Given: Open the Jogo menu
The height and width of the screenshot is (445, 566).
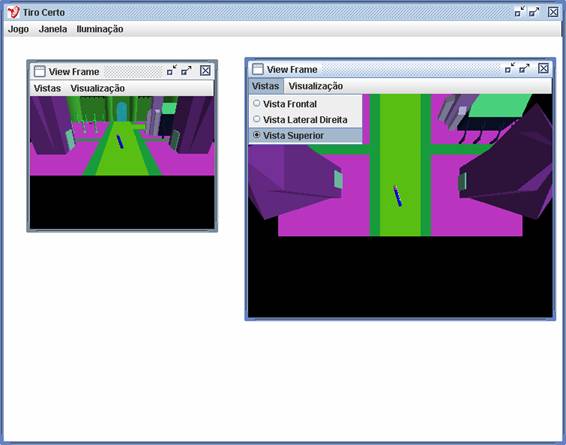Looking at the screenshot, I should click(18, 29).
